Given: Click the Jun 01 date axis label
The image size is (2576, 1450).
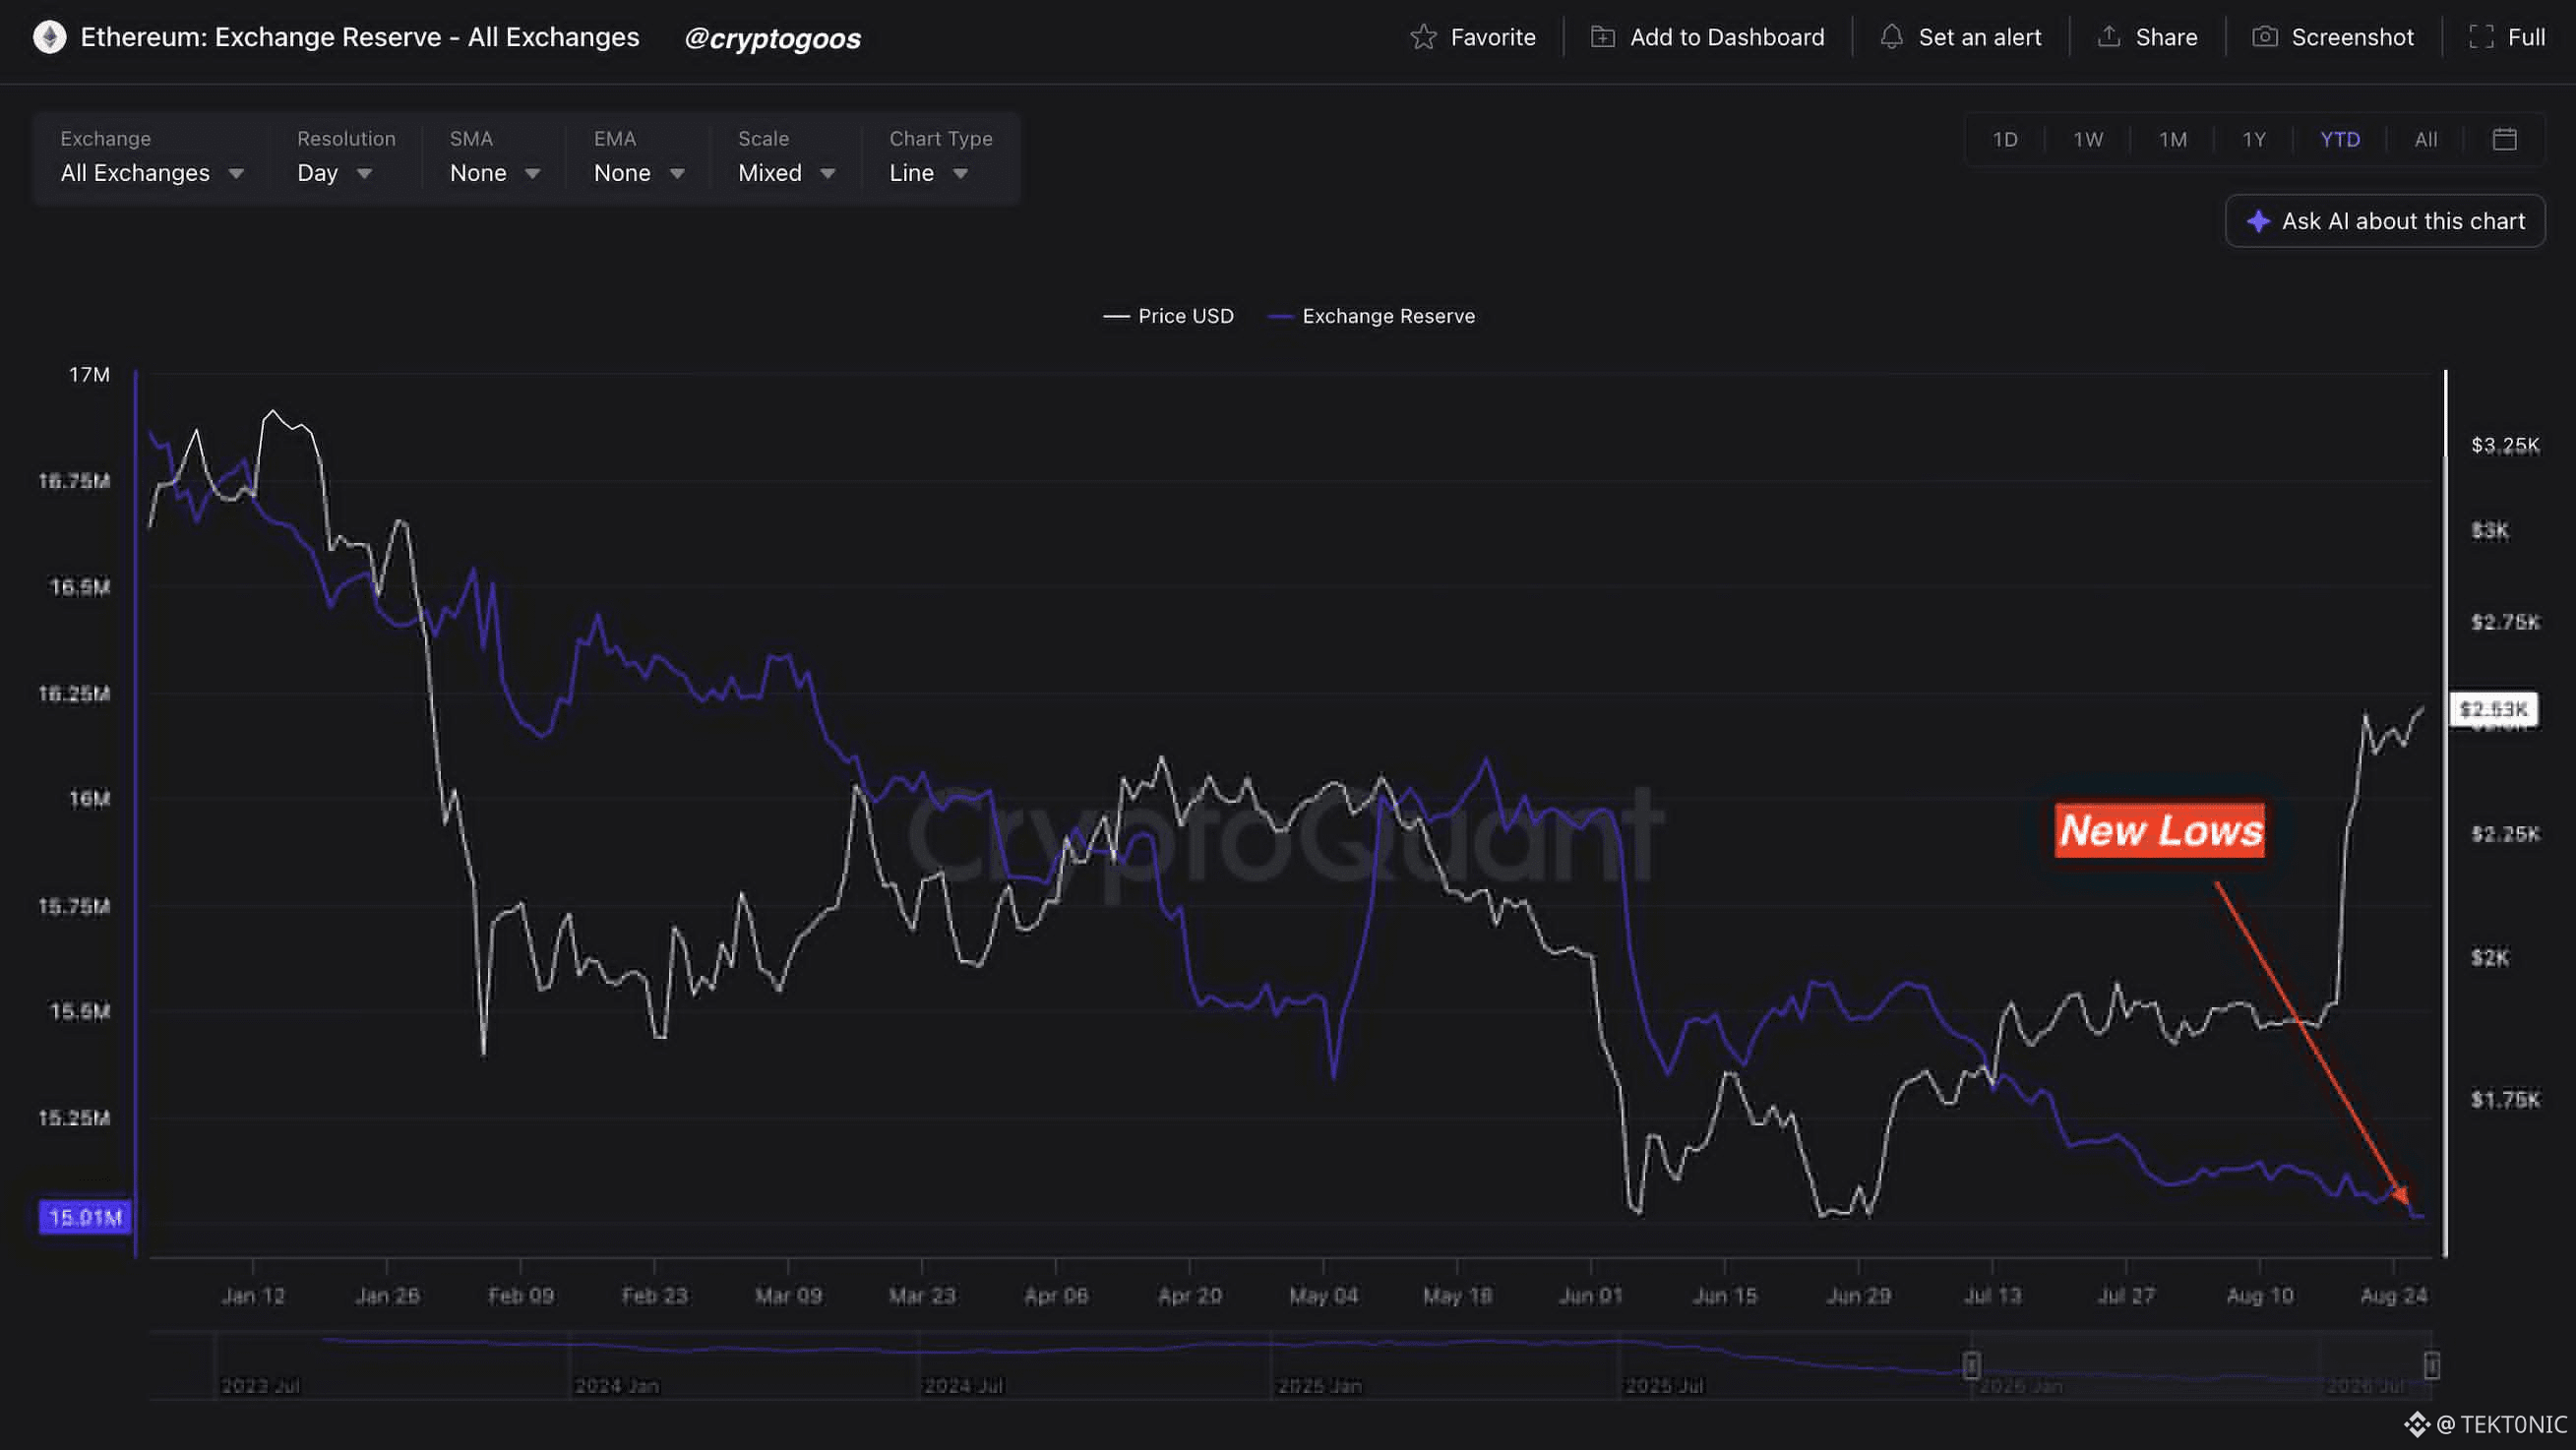Looking at the screenshot, I should (1591, 1296).
